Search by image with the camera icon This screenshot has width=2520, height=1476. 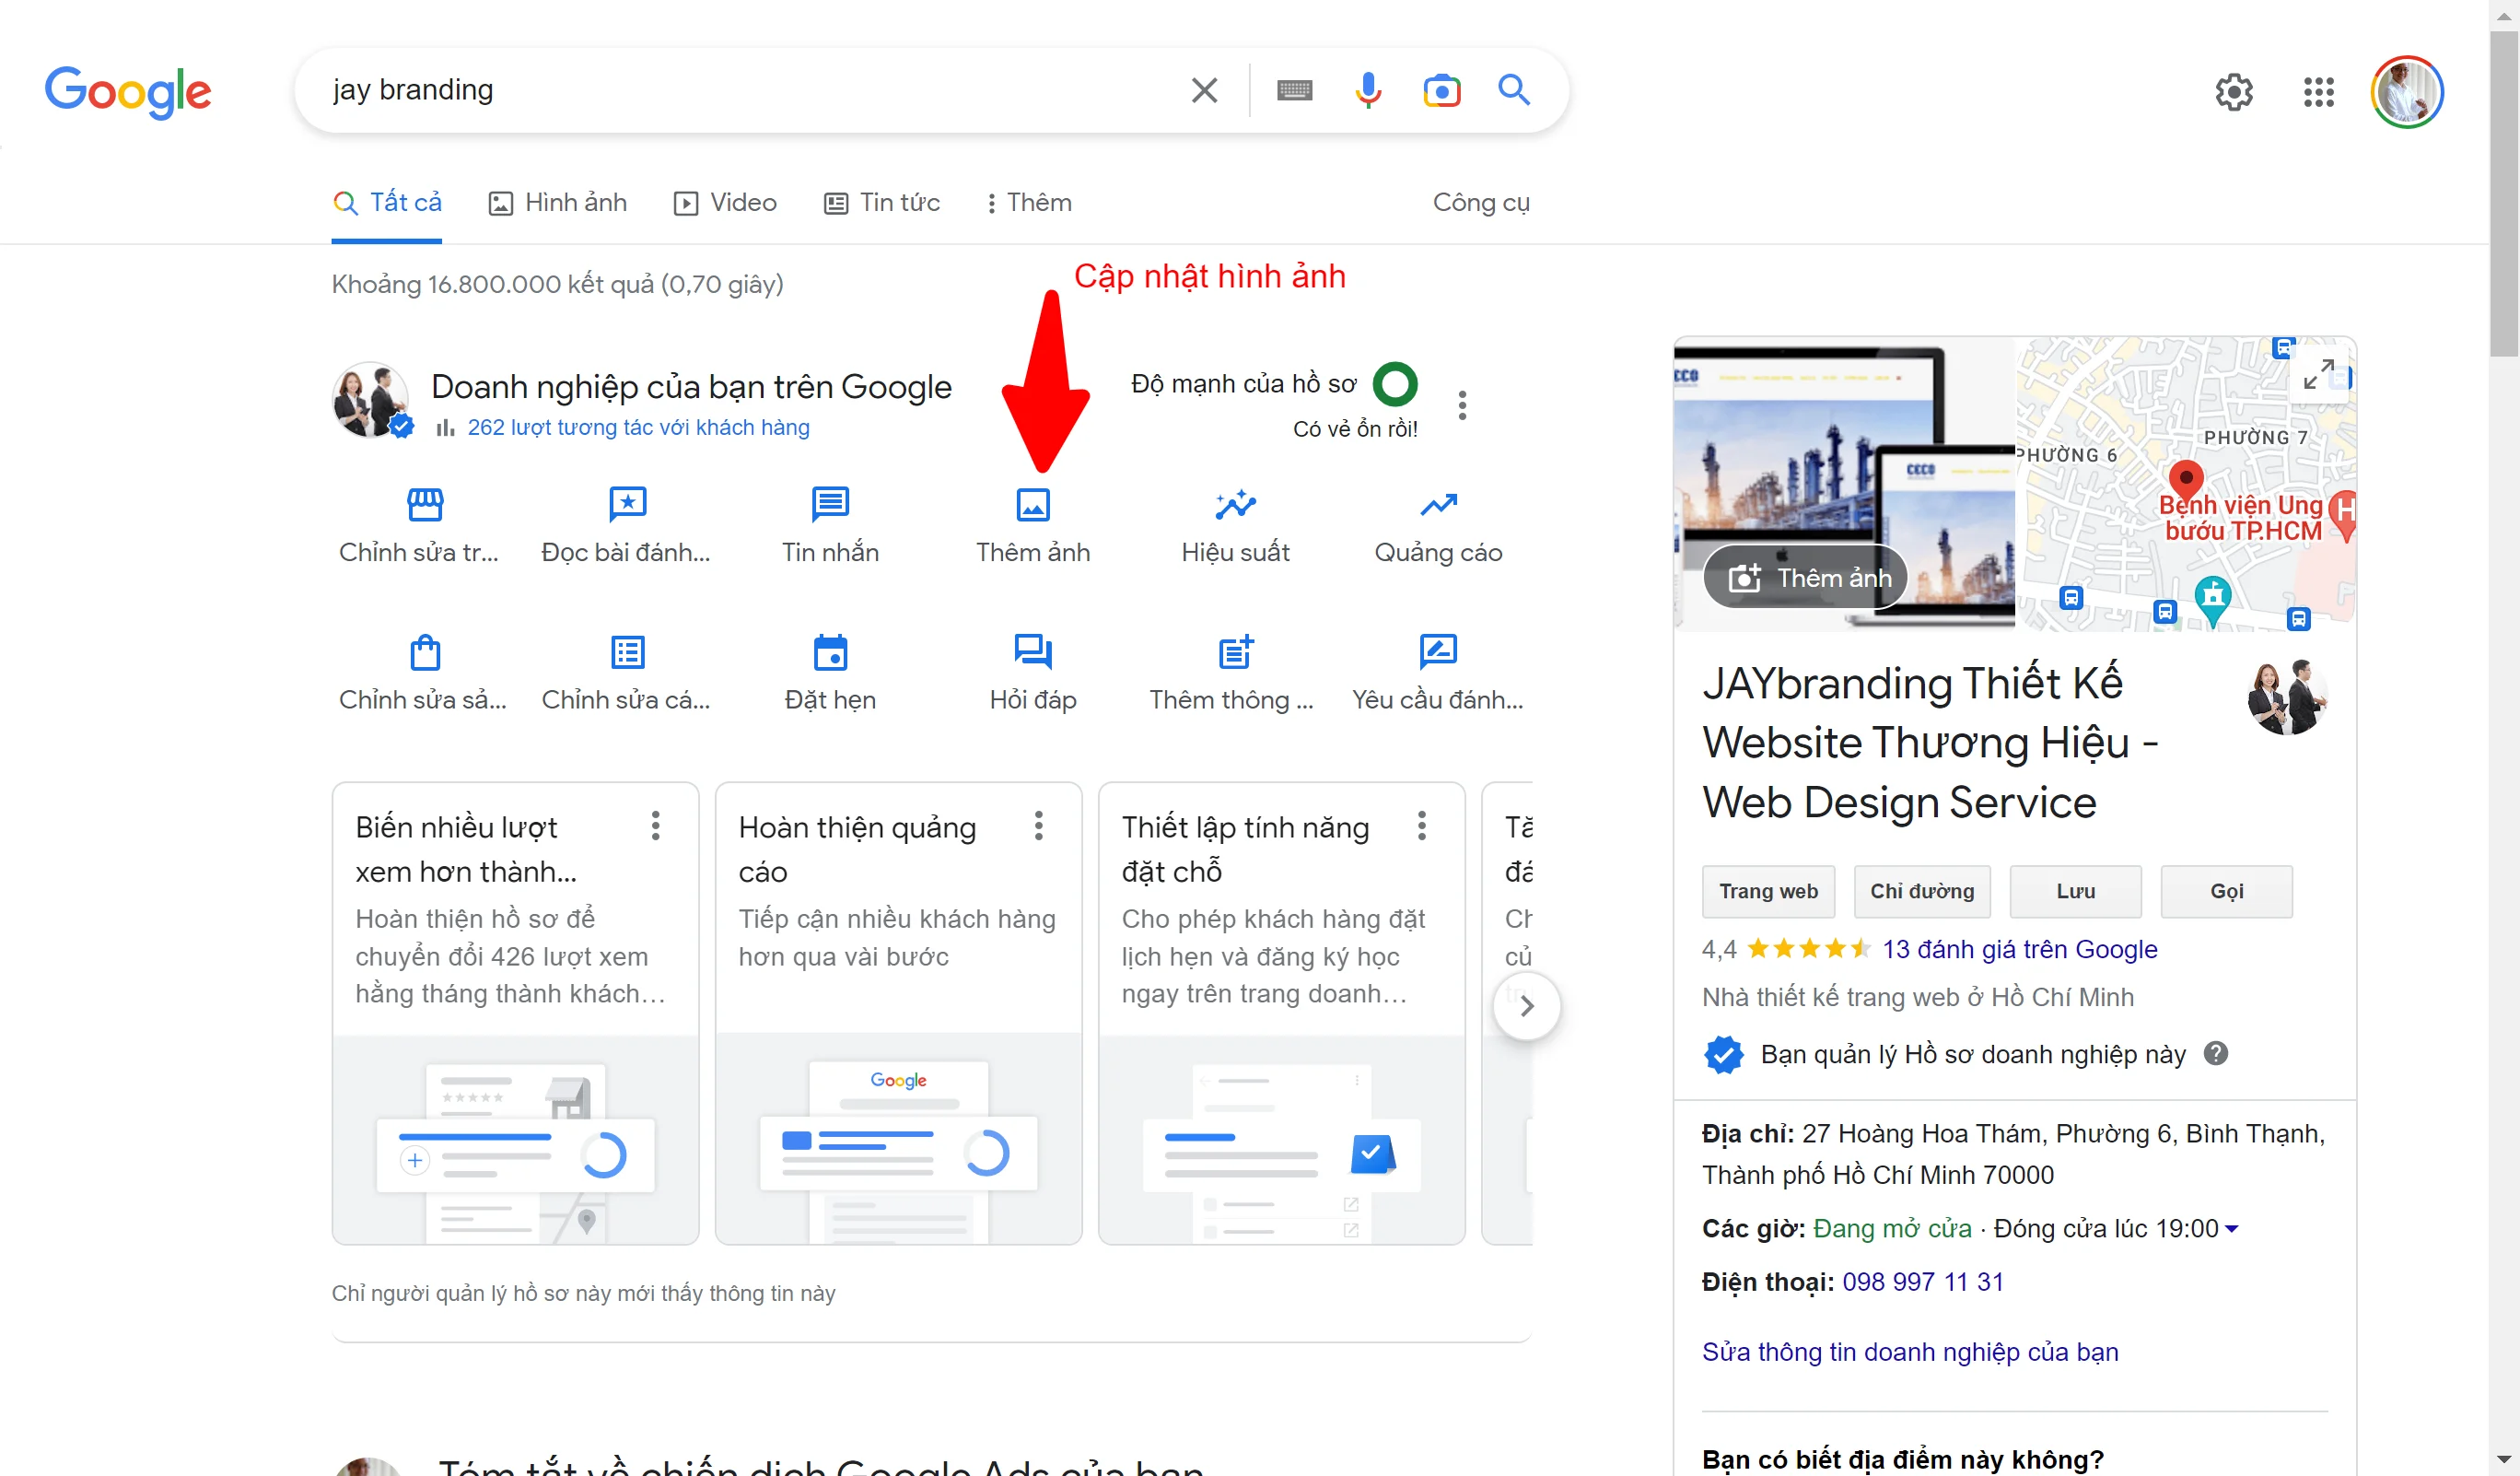[x=1441, y=91]
